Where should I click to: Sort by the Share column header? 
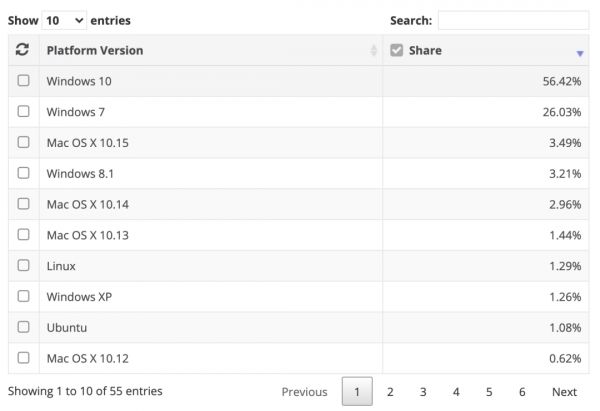pos(425,51)
